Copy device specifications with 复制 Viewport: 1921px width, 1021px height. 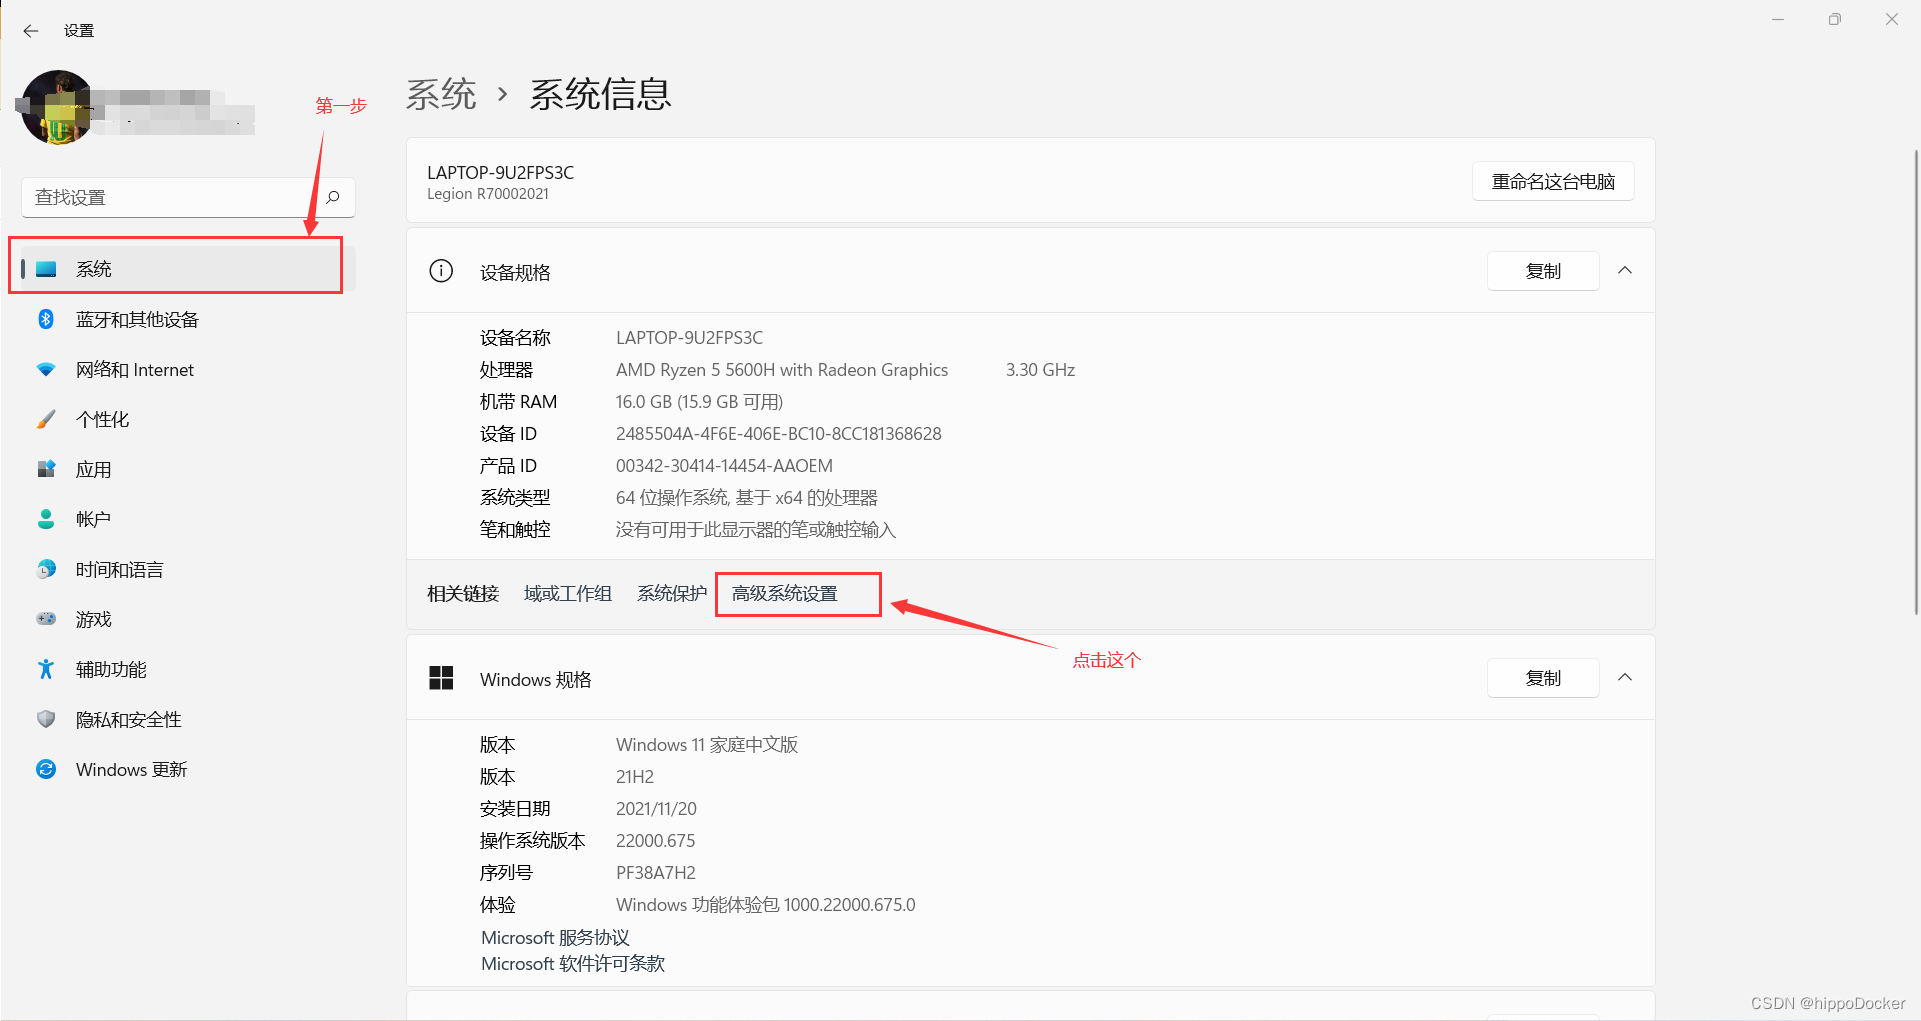1543,271
